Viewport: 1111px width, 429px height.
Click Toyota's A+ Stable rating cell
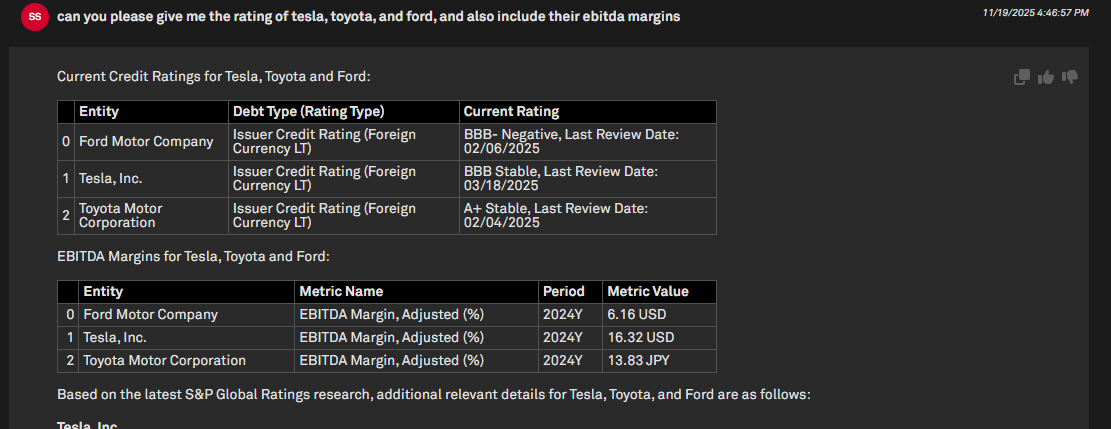coord(556,215)
